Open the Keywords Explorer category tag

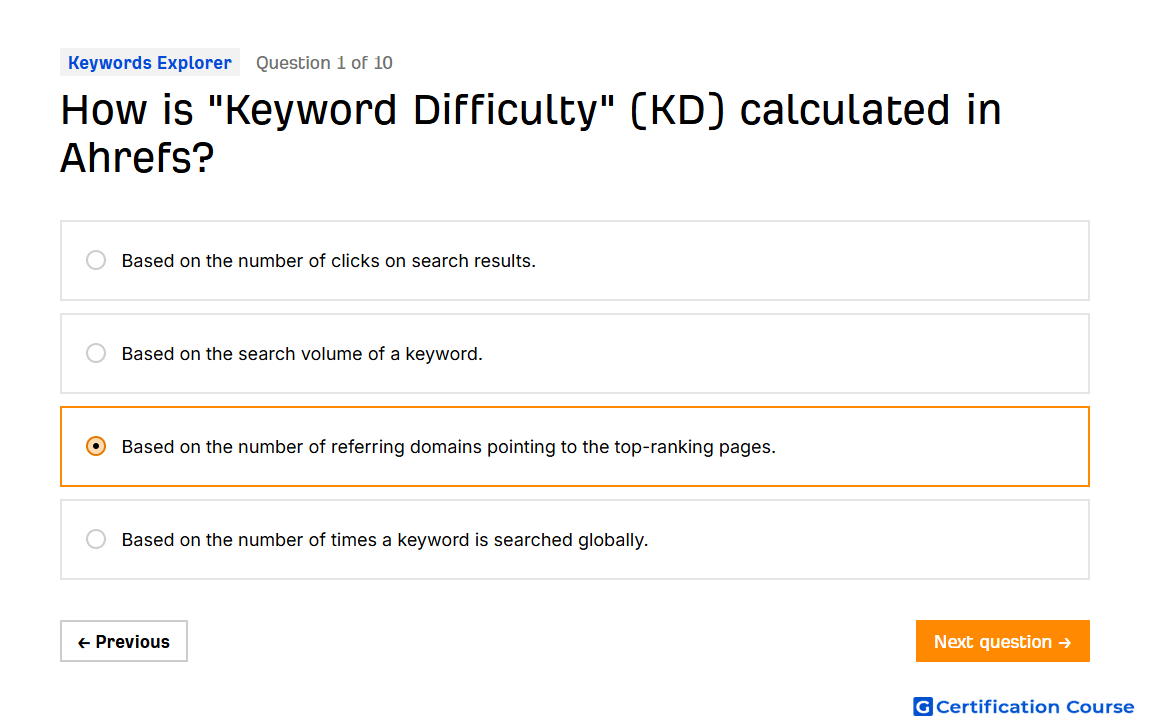click(150, 63)
